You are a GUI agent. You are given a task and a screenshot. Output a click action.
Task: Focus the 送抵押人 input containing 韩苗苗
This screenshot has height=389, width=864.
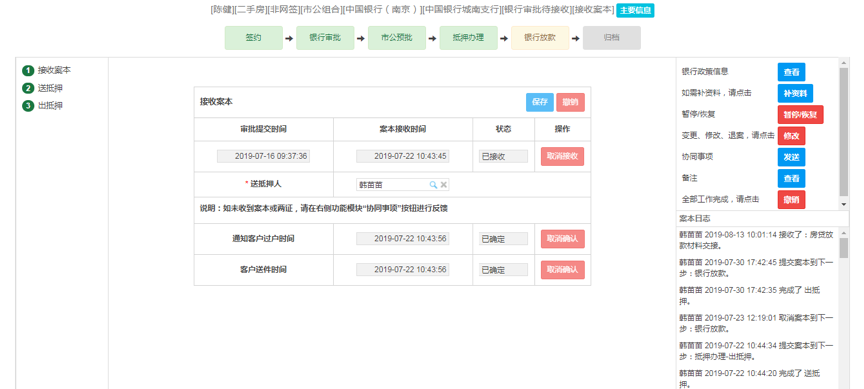coord(403,185)
